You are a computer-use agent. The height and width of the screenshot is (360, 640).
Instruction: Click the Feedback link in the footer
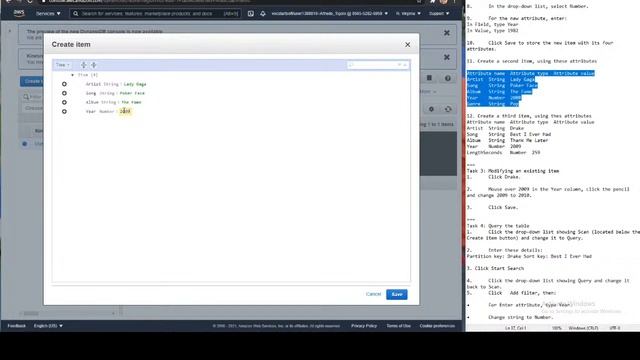coord(17,326)
